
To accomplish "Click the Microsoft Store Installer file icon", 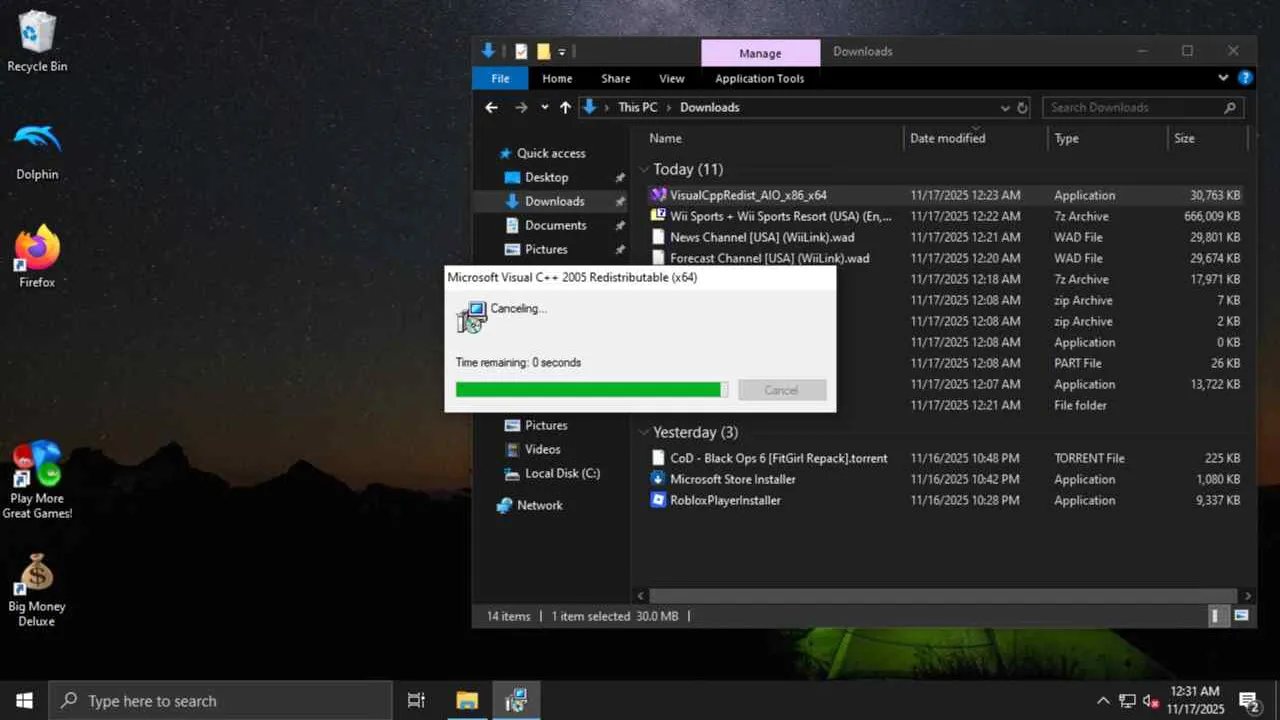I will click(658, 479).
